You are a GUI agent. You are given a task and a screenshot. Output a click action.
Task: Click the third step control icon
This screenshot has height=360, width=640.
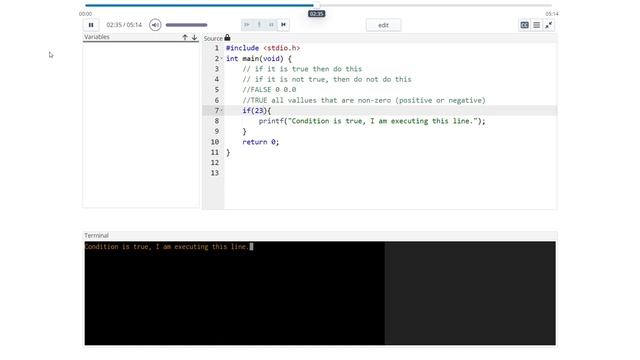click(271, 24)
